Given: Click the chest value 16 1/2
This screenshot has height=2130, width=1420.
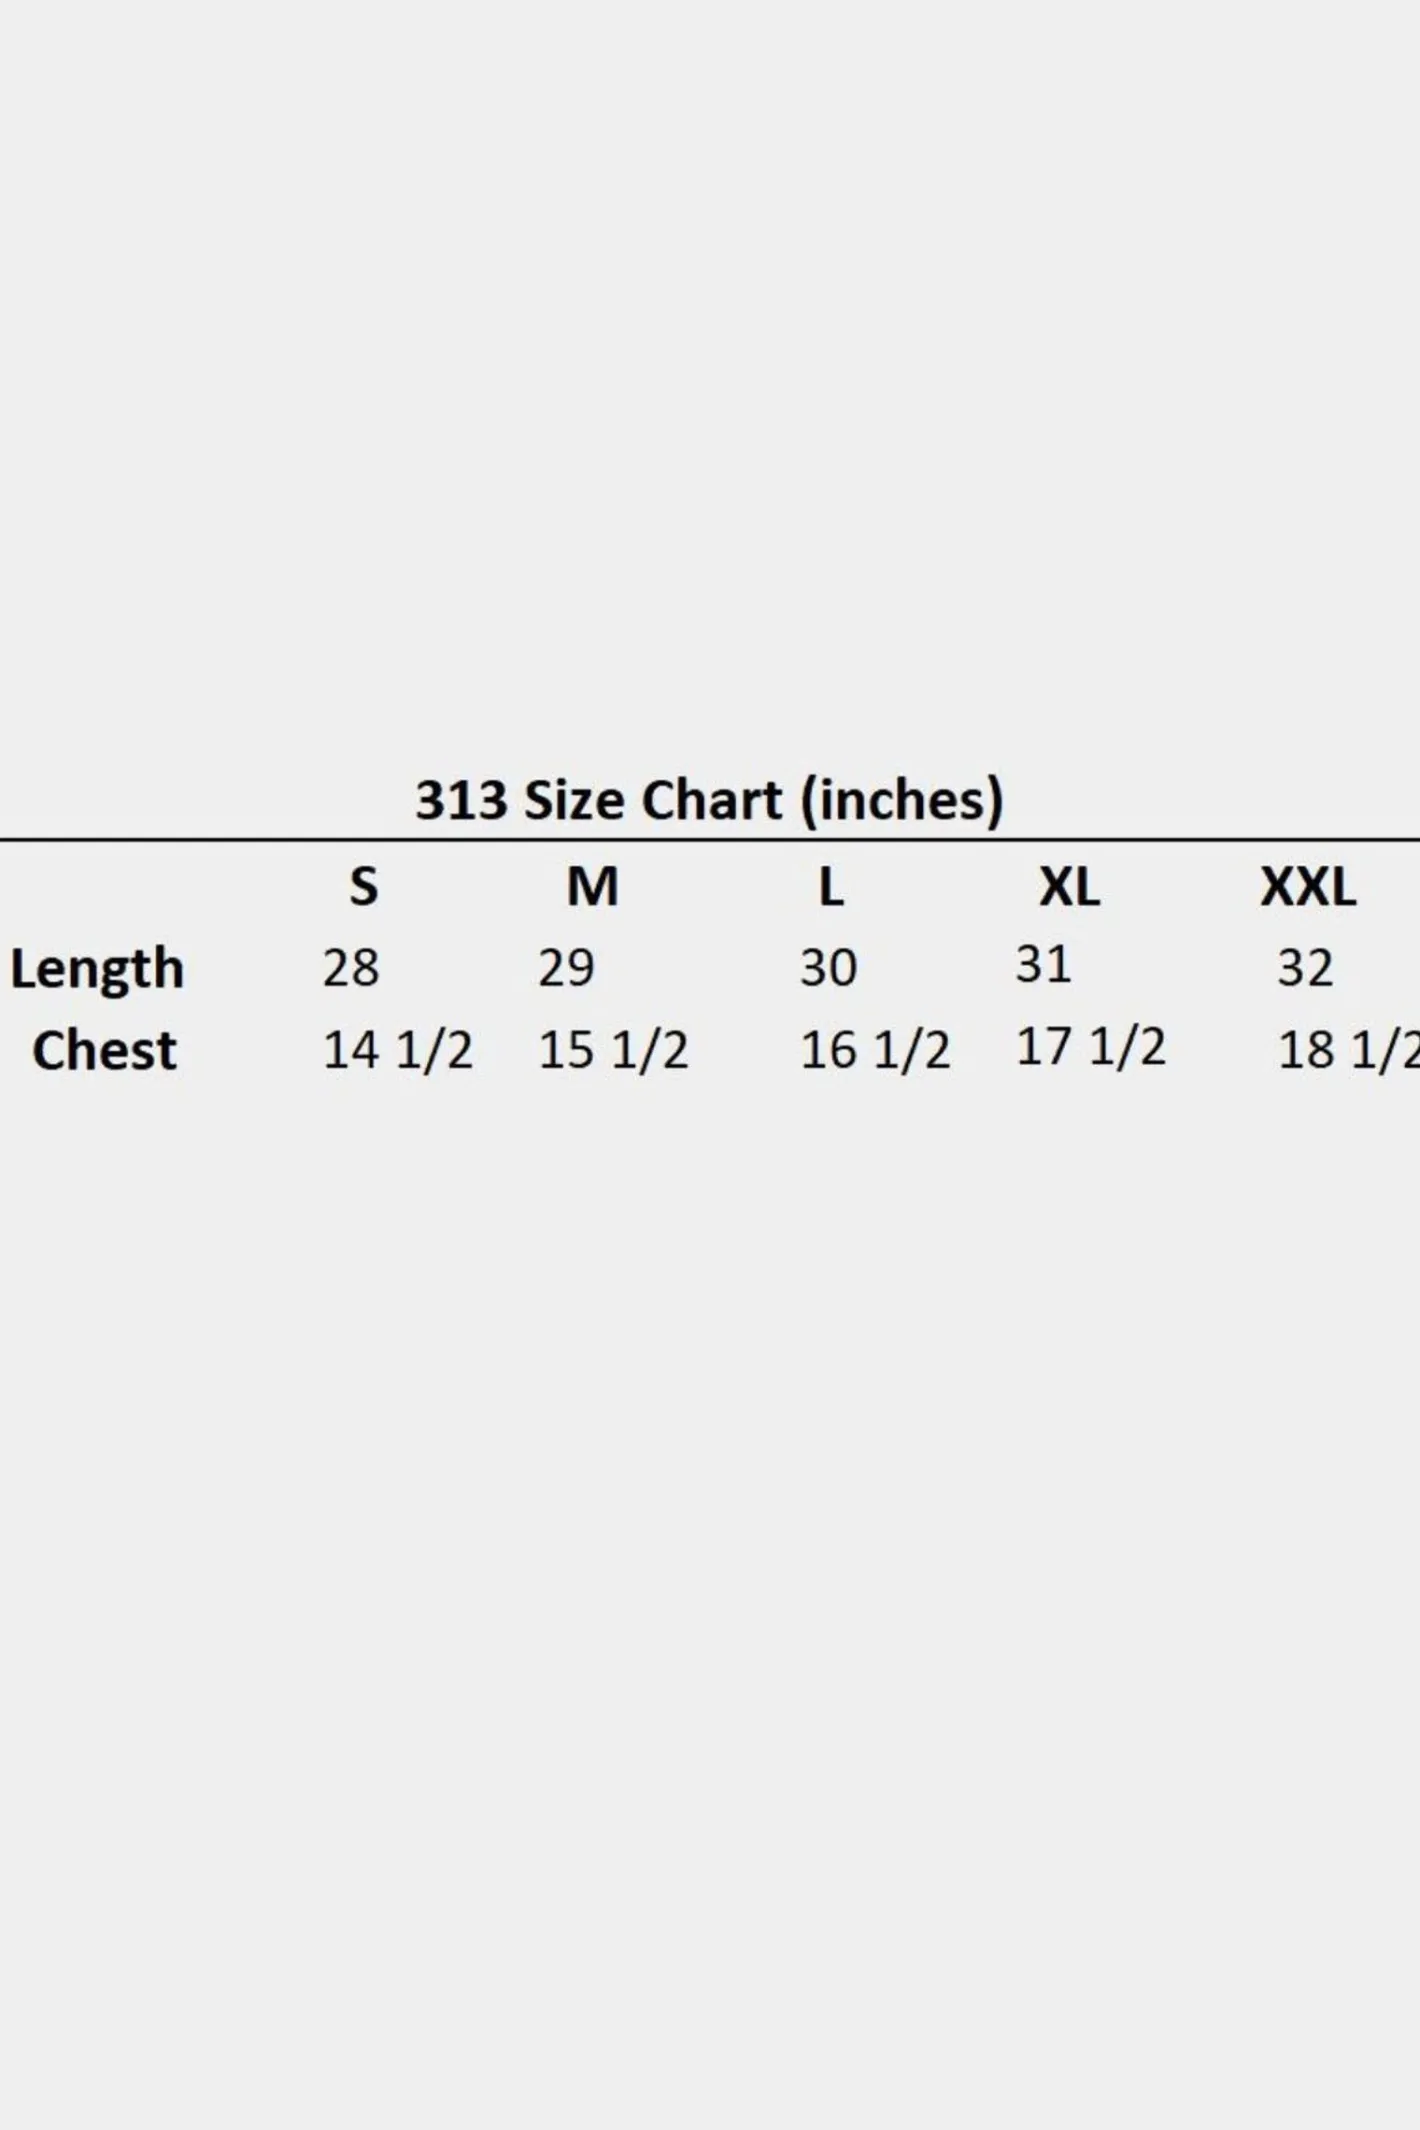Looking at the screenshot, I should pos(875,1050).
